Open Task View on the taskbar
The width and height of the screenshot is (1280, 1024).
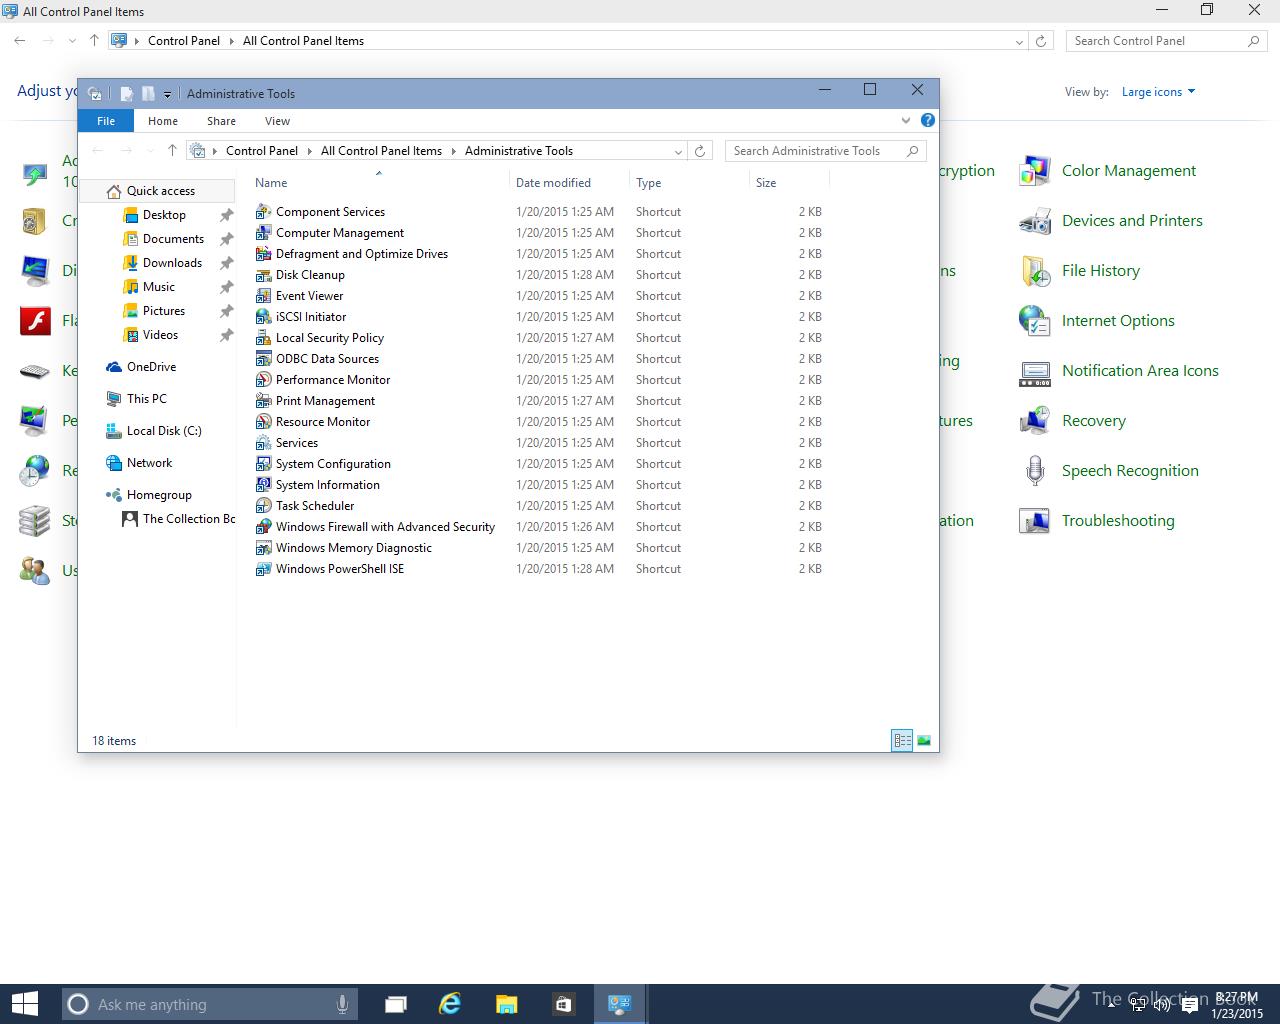pyautogui.click(x=396, y=1004)
